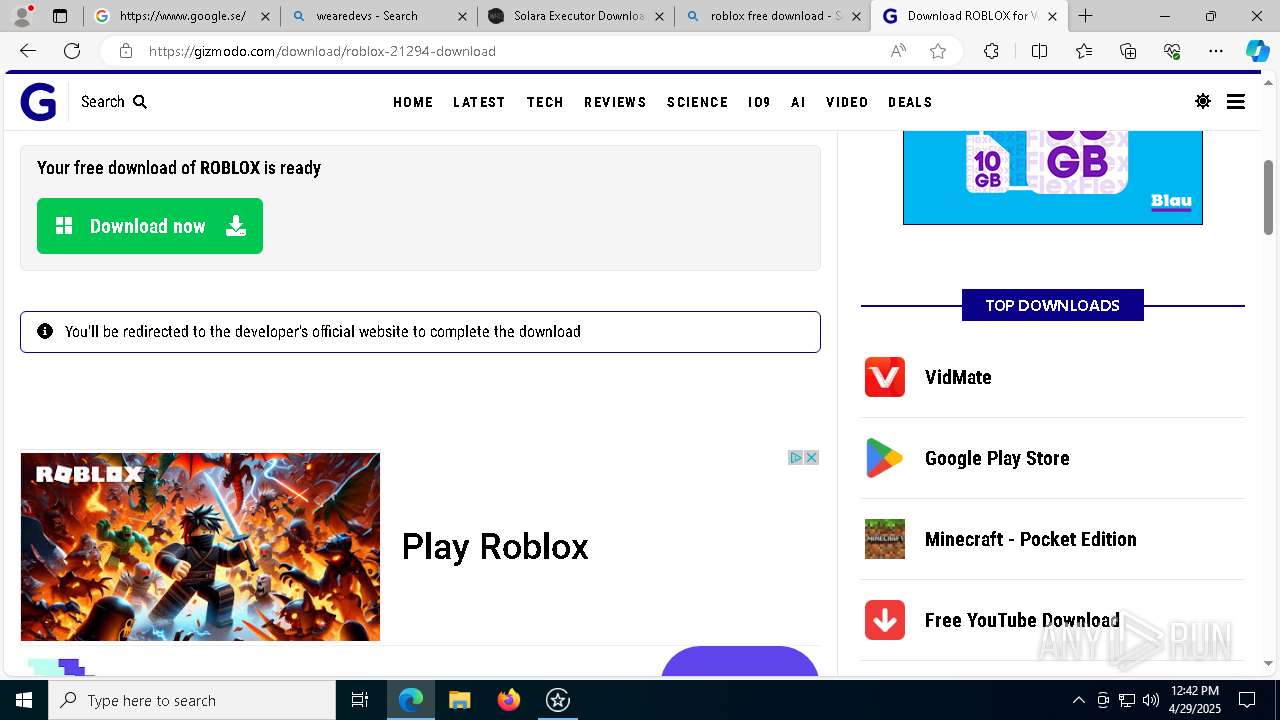Open the LATEST nav item
Image resolution: width=1280 pixels, height=720 pixels.
tap(479, 102)
